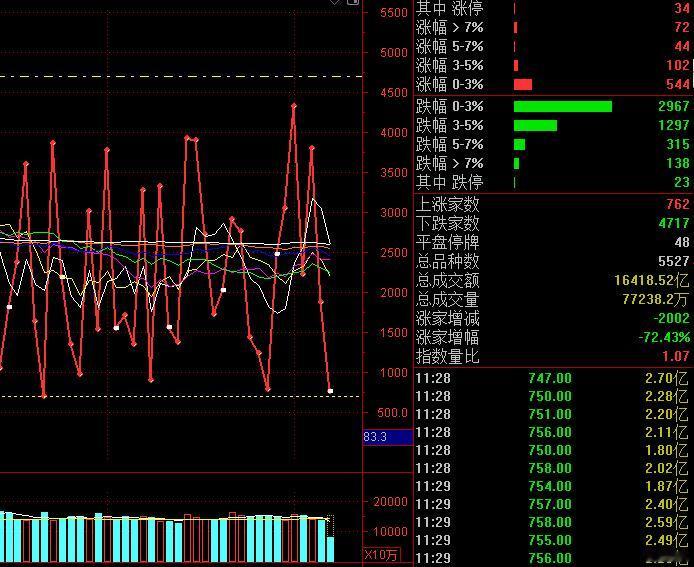Click the blue 83.3 value box
The height and width of the screenshot is (567, 694).
click(x=388, y=437)
